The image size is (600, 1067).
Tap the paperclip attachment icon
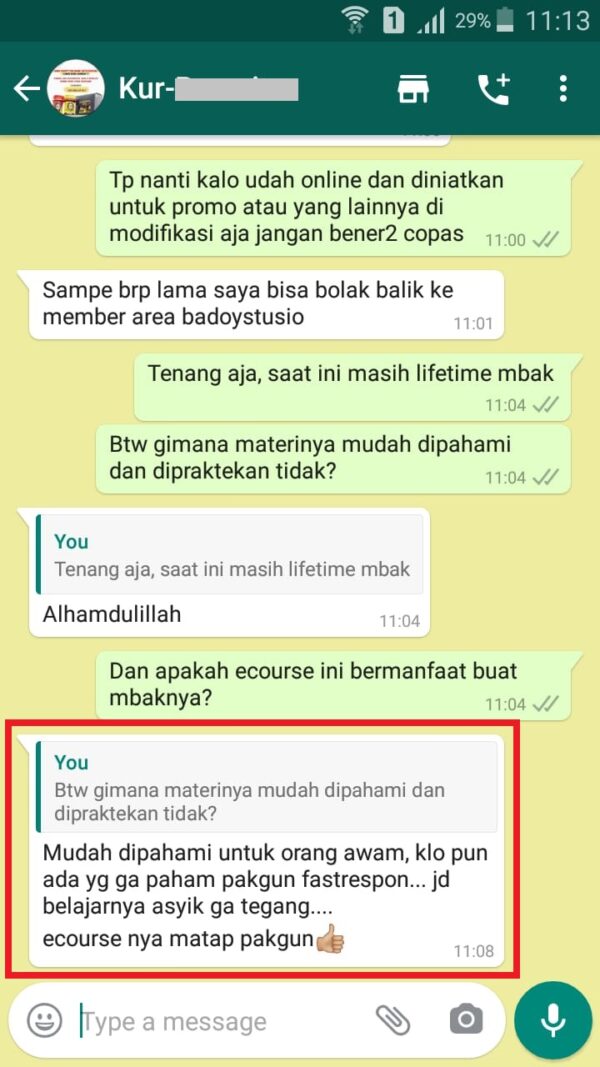393,1020
